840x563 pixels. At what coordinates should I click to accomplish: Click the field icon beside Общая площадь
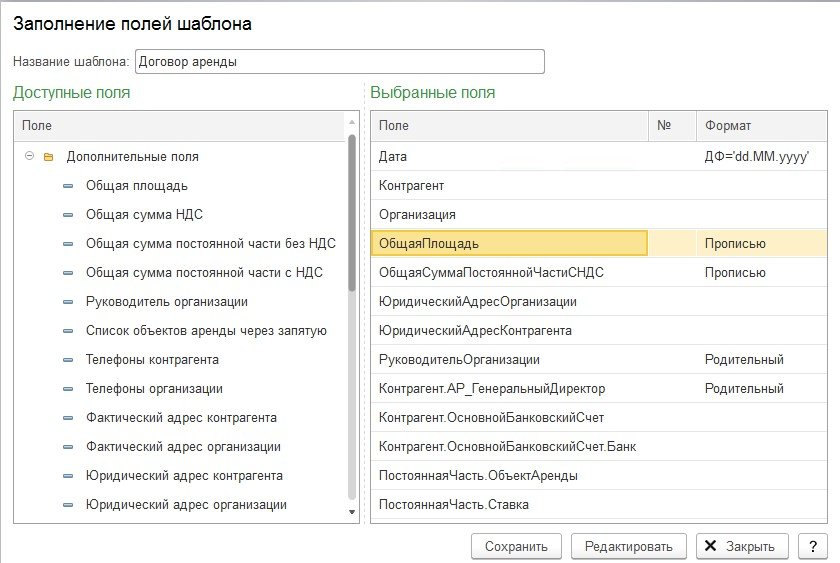(68, 186)
